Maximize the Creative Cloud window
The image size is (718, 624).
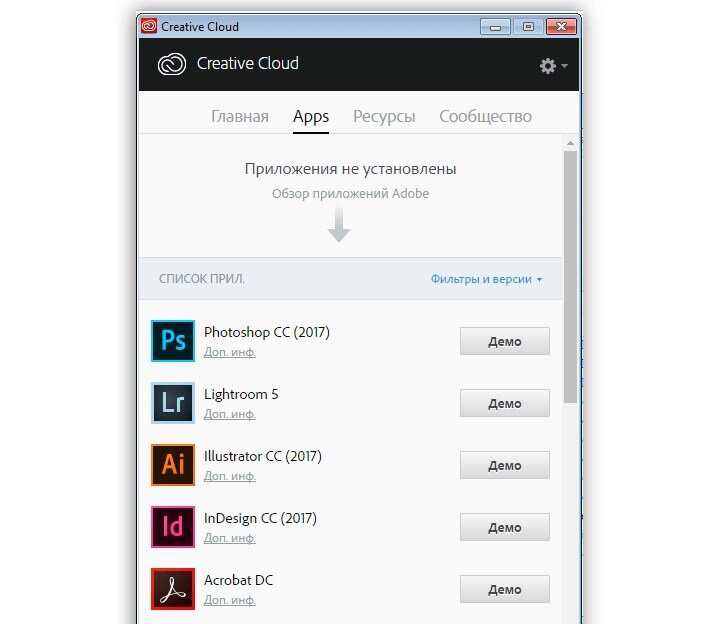click(x=528, y=27)
